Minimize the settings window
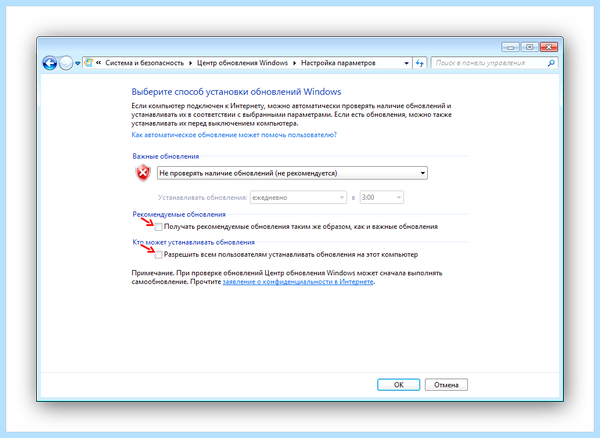This screenshot has width=600, height=438. coord(510,47)
